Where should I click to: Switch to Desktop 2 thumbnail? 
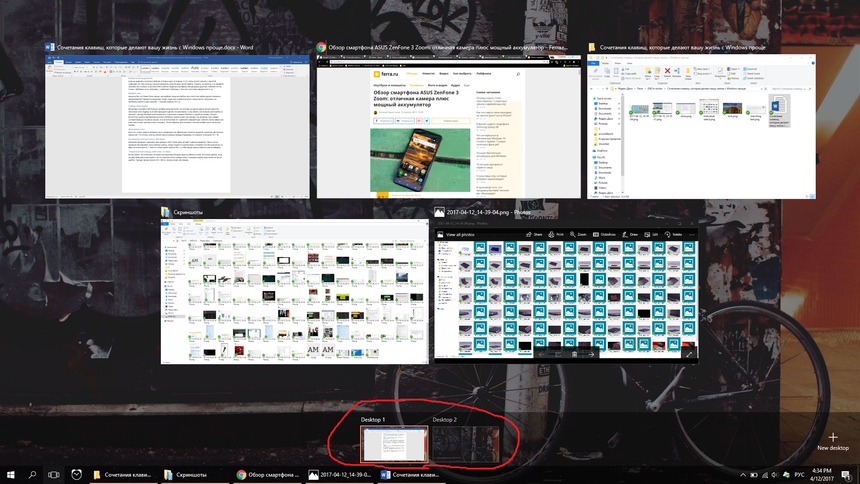coord(465,443)
